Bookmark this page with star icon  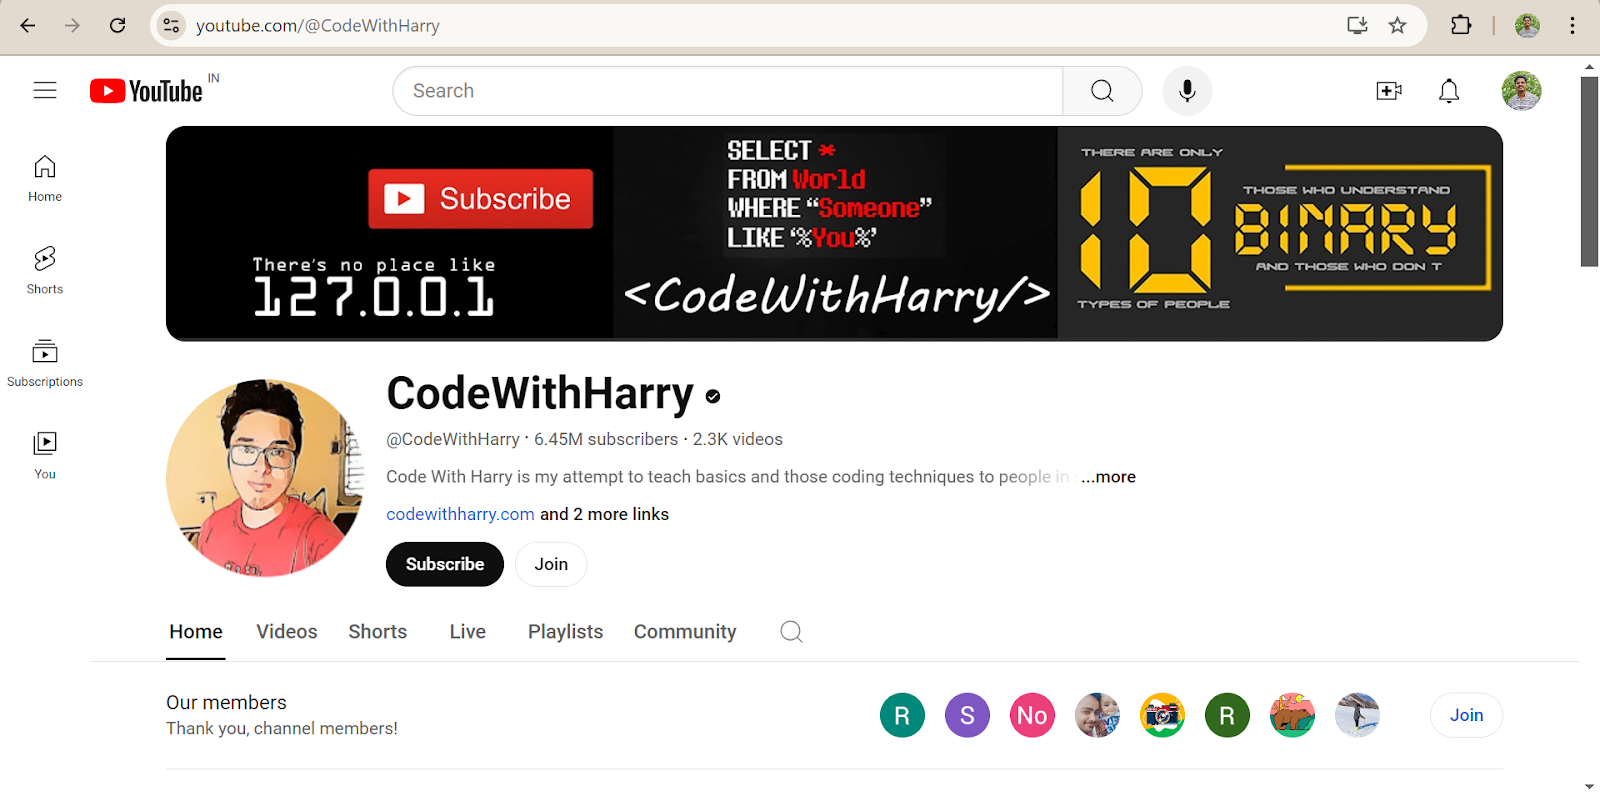click(x=1397, y=25)
